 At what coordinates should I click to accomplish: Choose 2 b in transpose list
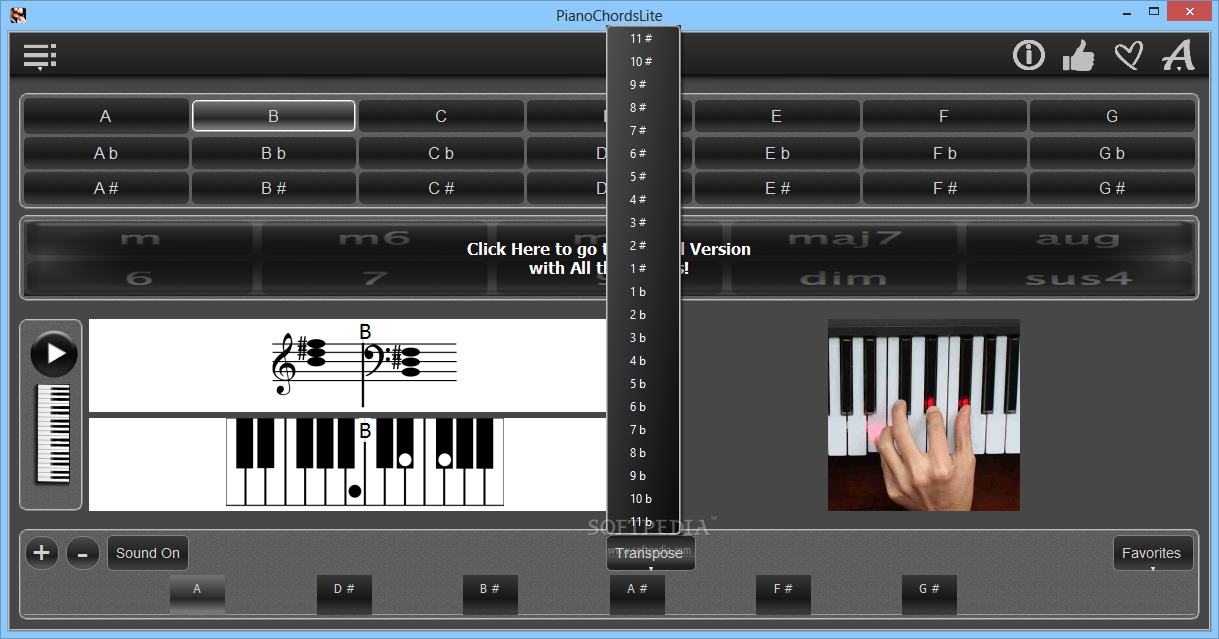pyautogui.click(x=643, y=315)
